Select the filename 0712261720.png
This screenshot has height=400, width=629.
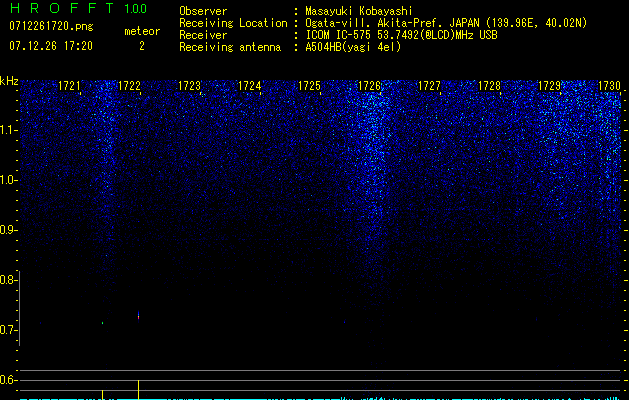(51, 27)
